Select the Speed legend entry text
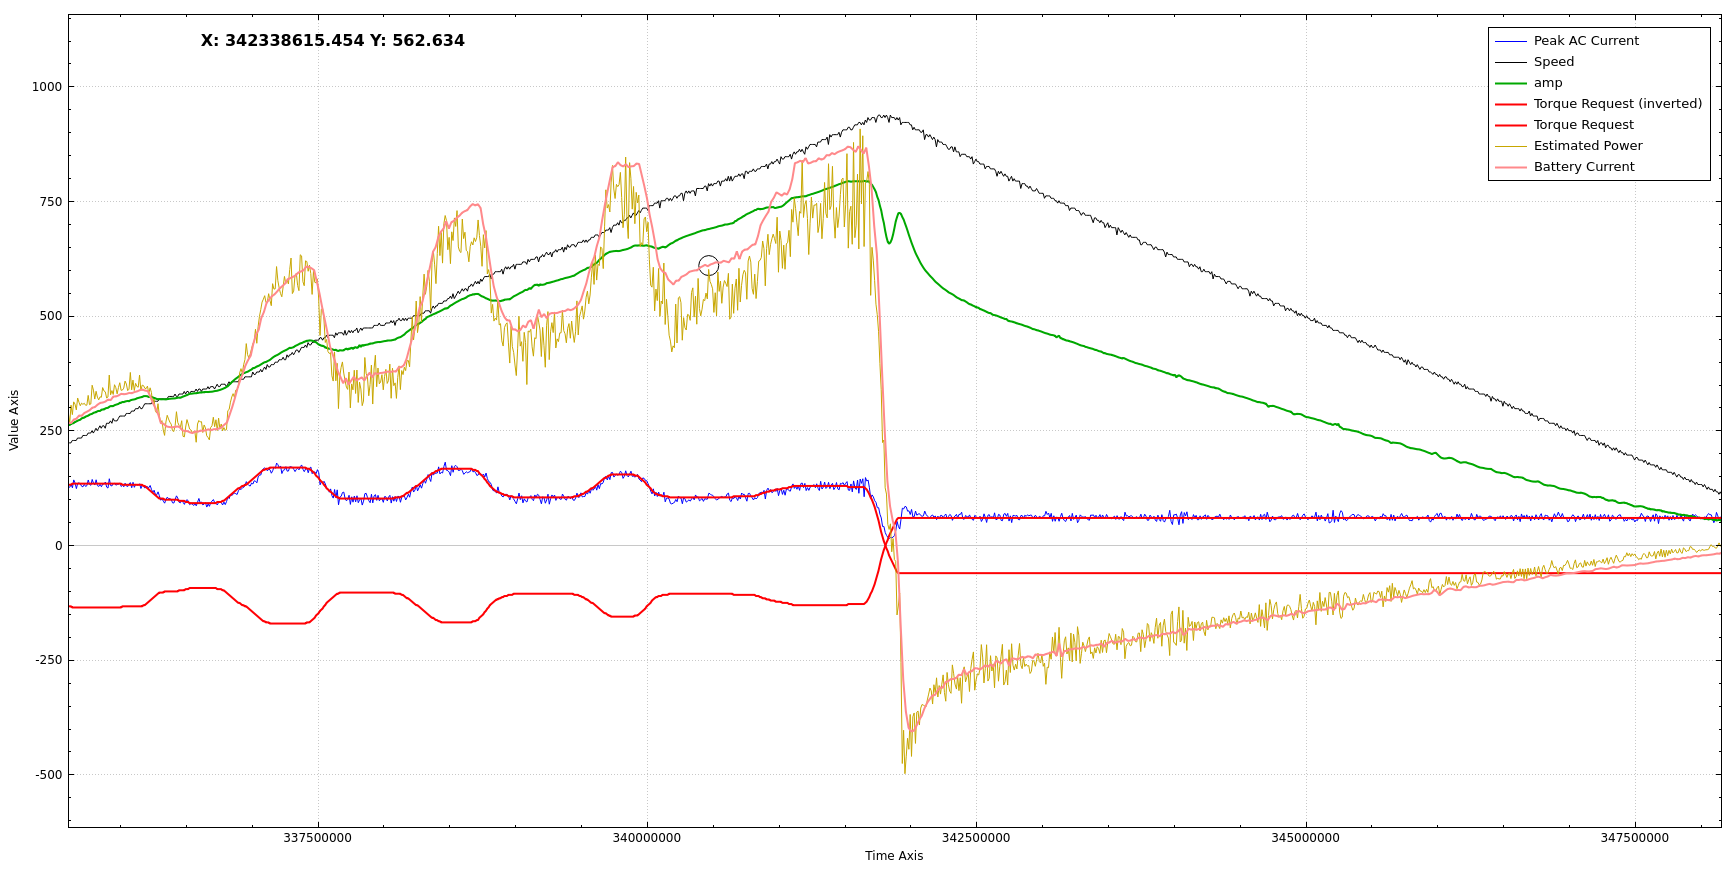The width and height of the screenshot is (1736, 870). tap(1553, 62)
